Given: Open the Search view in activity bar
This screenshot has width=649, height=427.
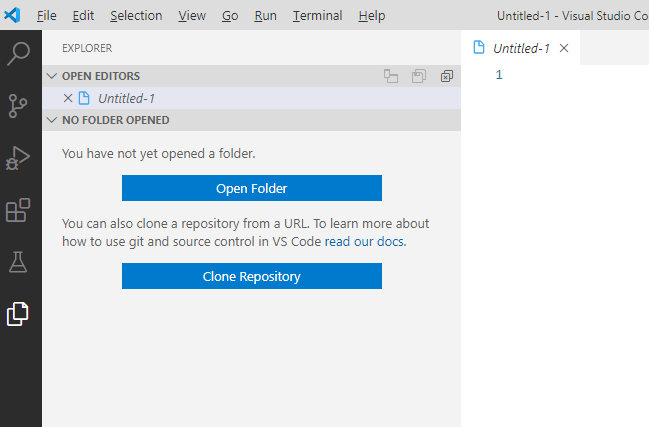Looking at the screenshot, I should tap(19, 53).
